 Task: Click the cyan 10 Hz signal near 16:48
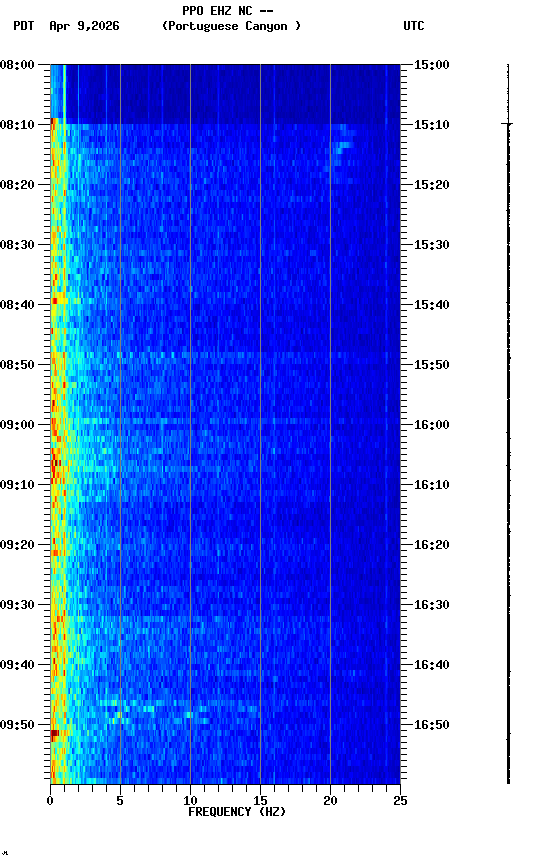coord(189,715)
